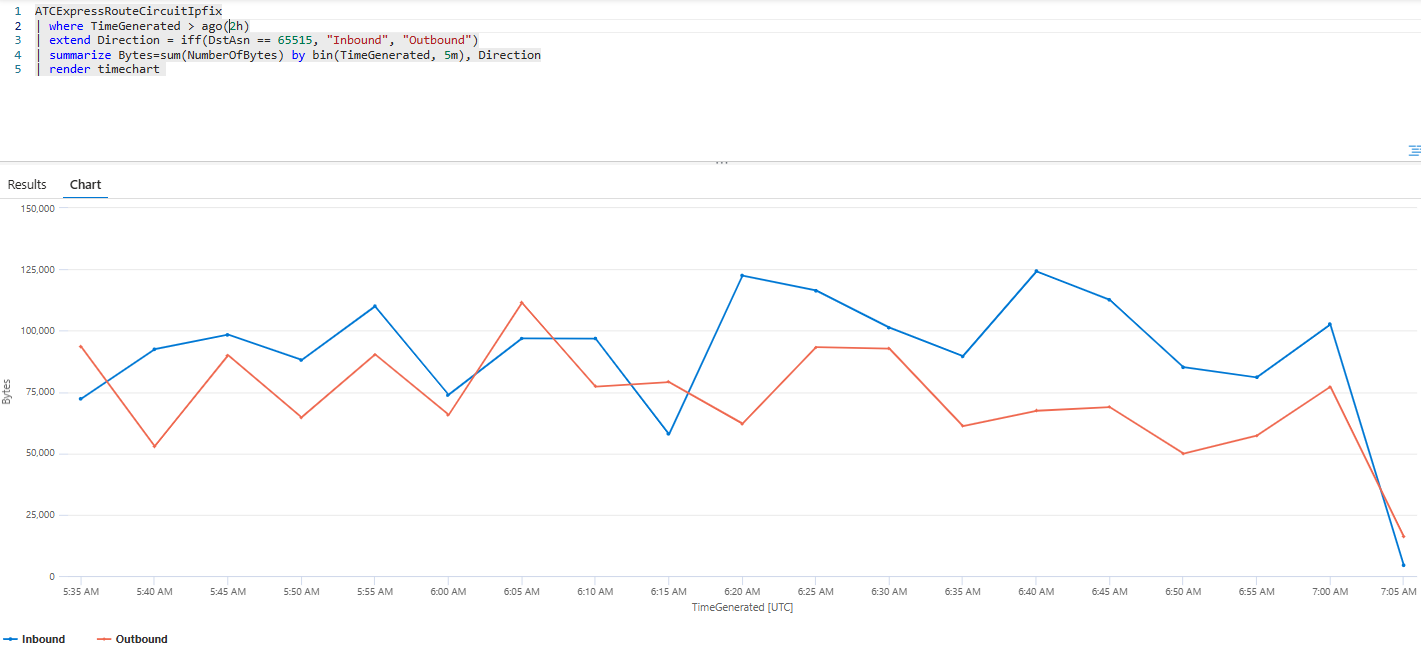Viewport: 1421px width, 655px height.
Task: Click line number 5 in the editor
Action: point(17,68)
